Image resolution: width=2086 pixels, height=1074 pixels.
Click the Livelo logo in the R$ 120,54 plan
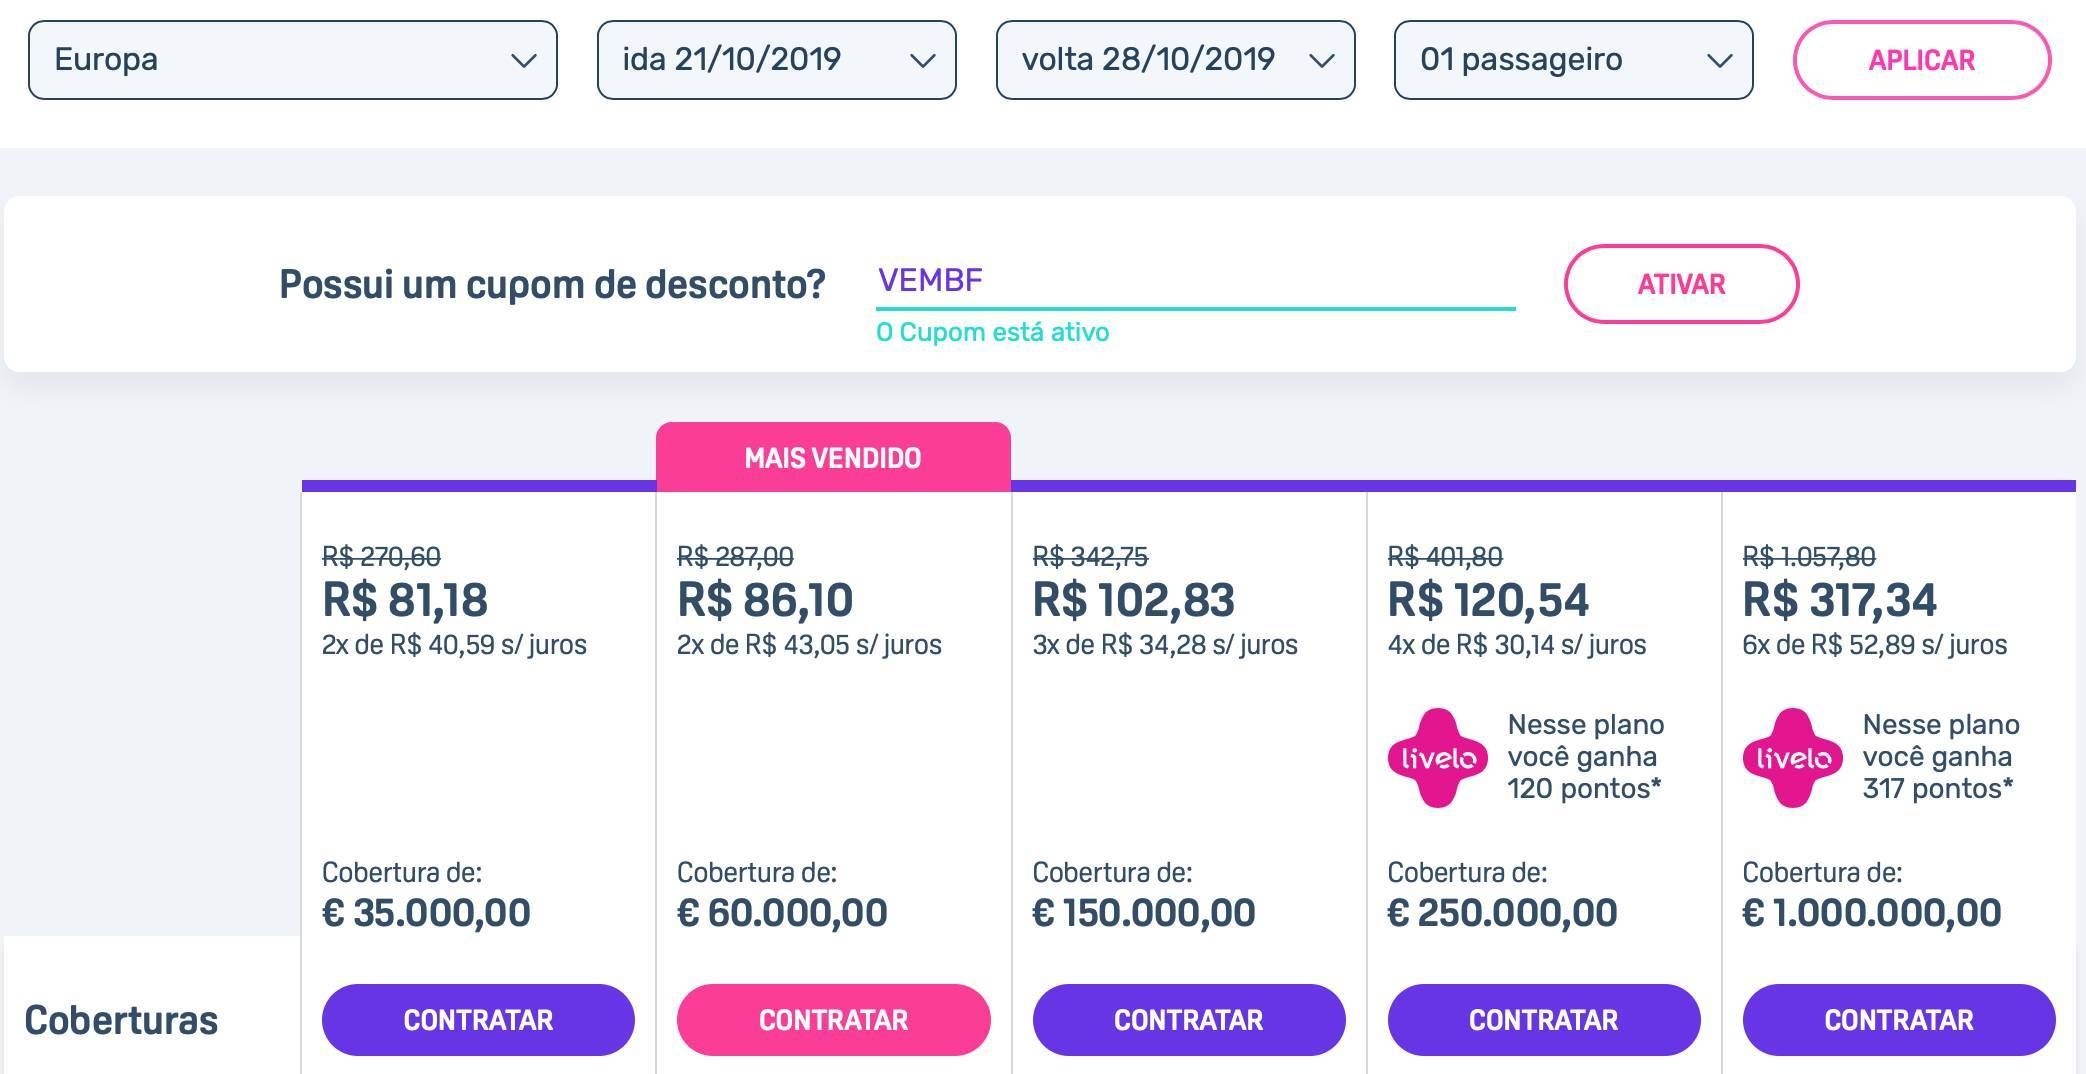(x=1438, y=757)
